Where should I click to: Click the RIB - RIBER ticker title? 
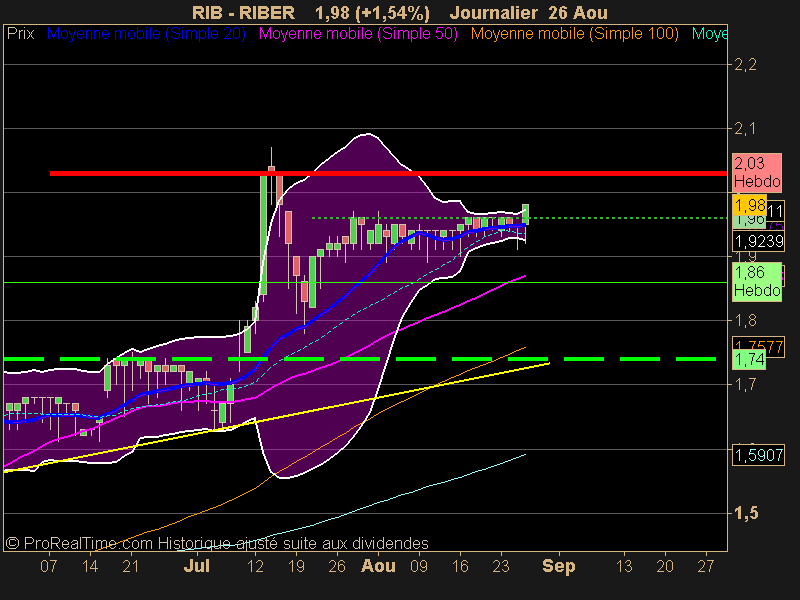coord(243,13)
